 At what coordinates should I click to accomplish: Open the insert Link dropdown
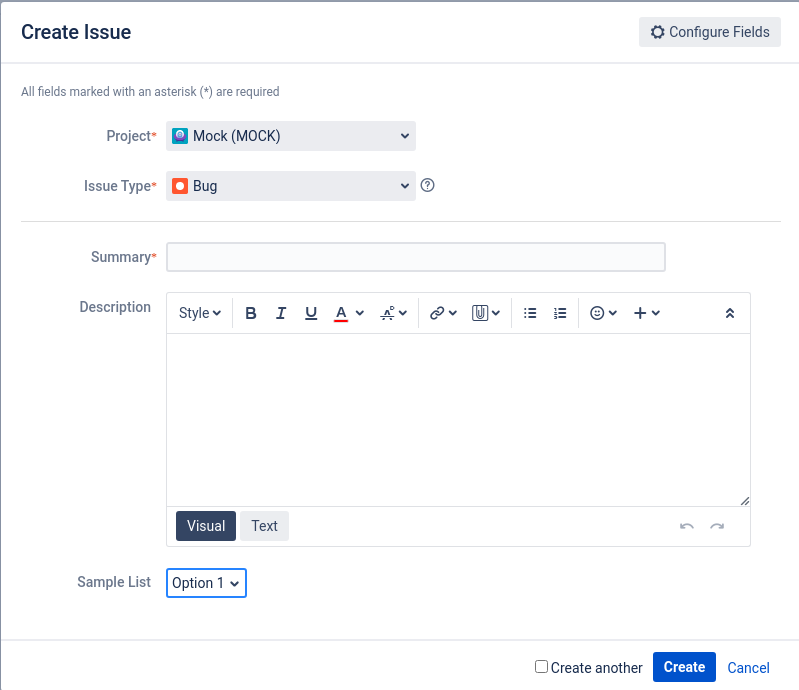pyautogui.click(x=443, y=313)
